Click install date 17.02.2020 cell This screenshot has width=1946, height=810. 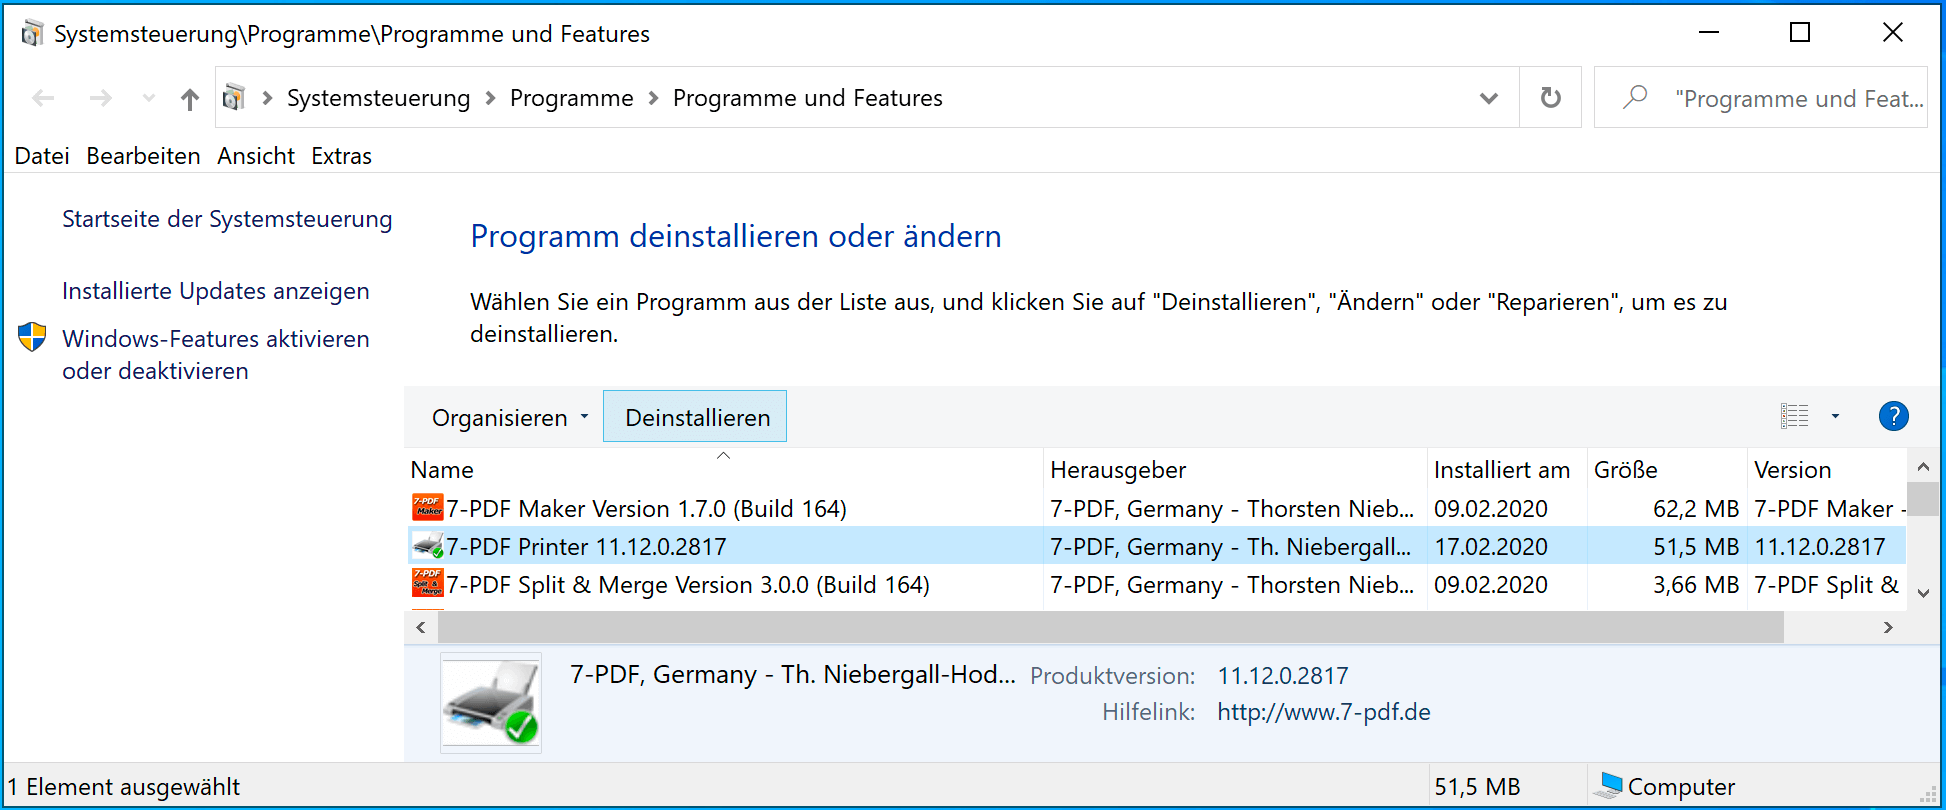point(1491,547)
